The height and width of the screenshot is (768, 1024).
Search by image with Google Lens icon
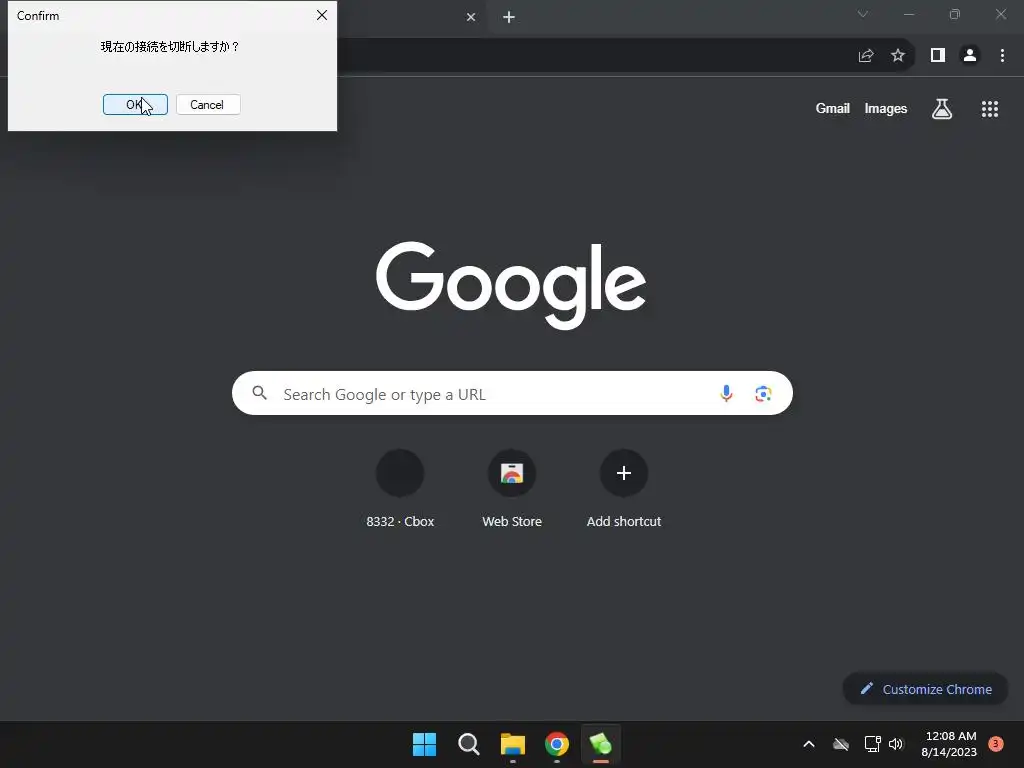pyautogui.click(x=763, y=393)
